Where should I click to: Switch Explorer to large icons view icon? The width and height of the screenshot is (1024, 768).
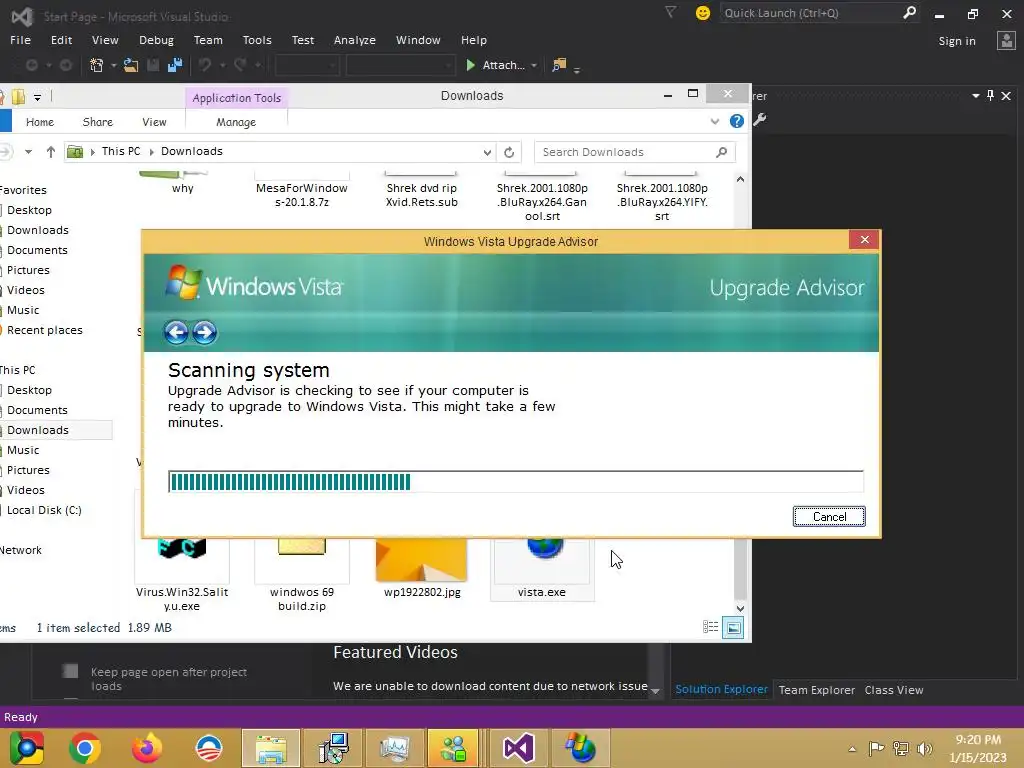(x=733, y=628)
